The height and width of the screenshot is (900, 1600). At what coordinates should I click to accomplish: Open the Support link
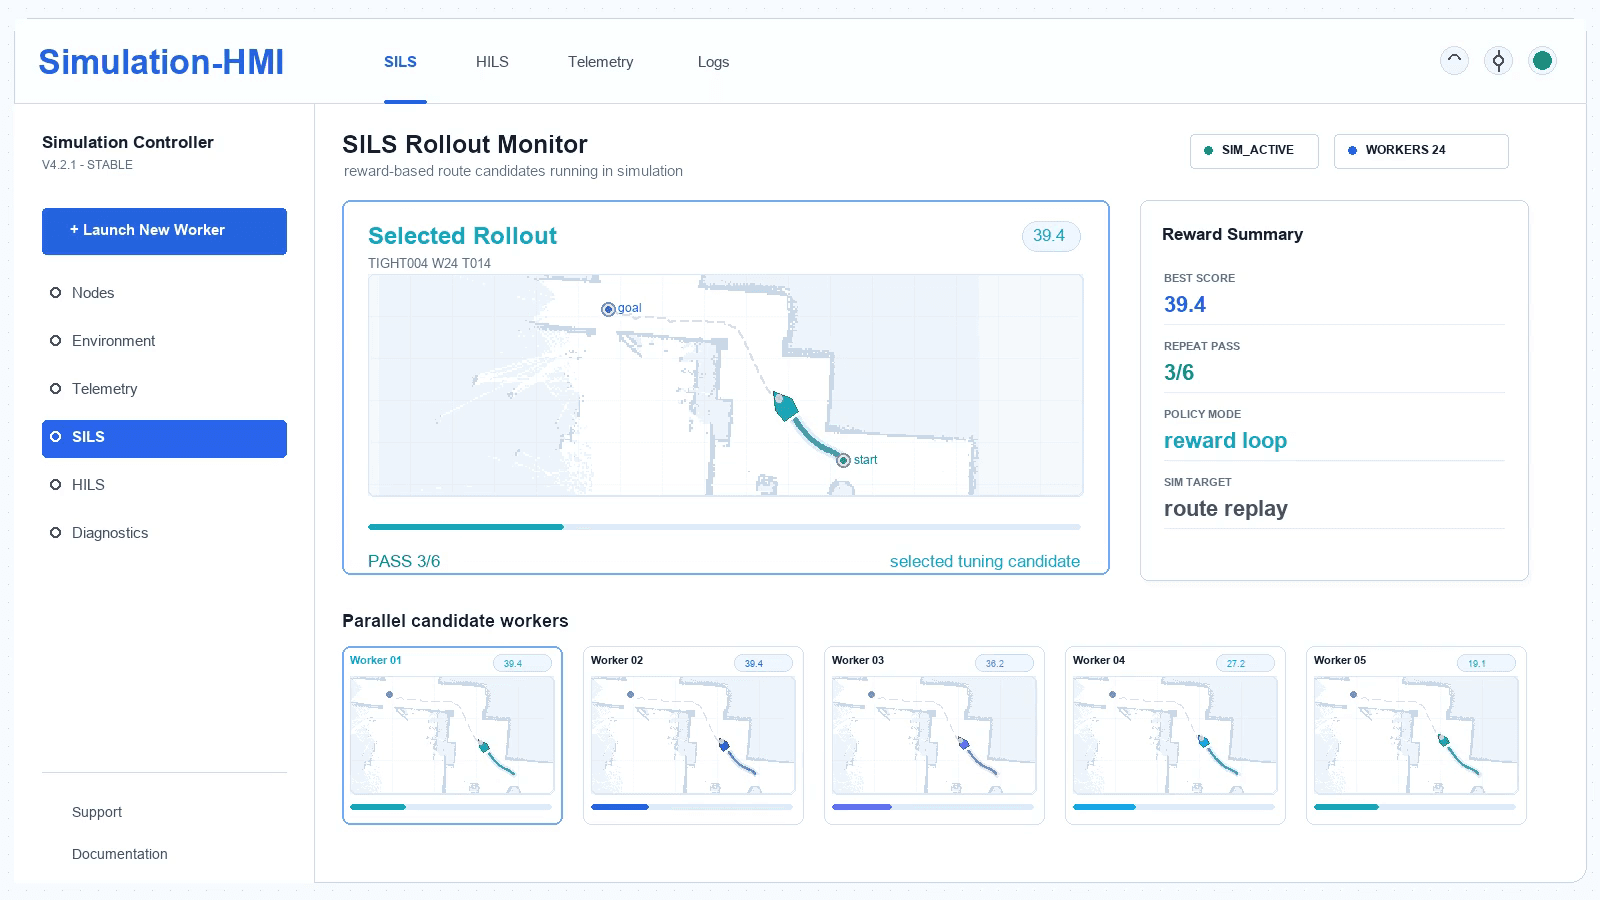click(x=96, y=812)
